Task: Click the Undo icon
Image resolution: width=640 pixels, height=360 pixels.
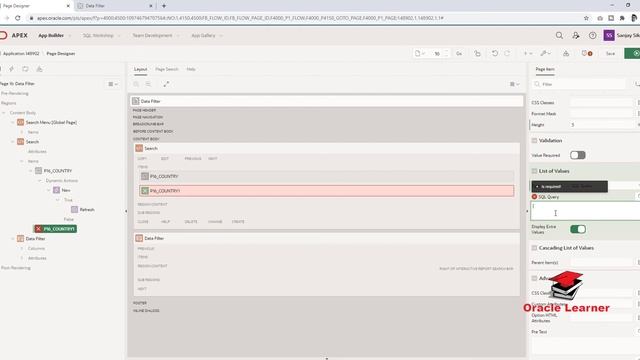Action: (x=495, y=53)
